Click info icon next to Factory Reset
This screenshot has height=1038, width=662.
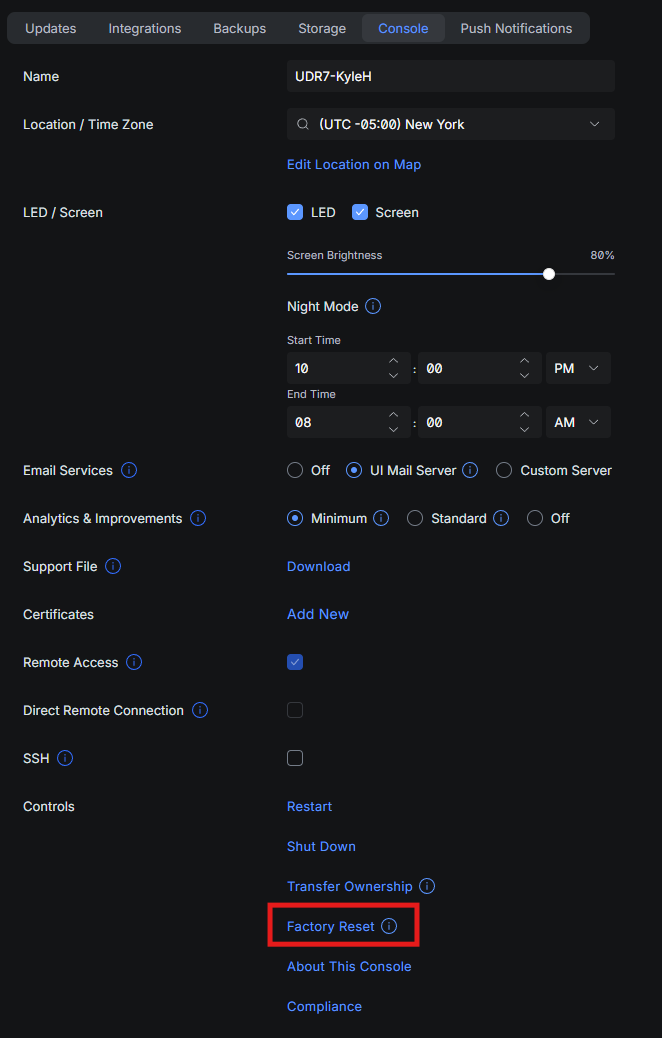coord(389,926)
